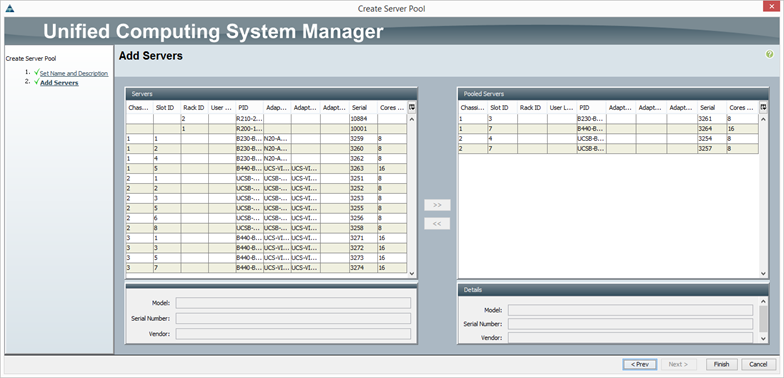Open column chooser icon in Pooled Servers table
Image resolution: width=784 pixels, height=378 pixels.
coord(763,108)
